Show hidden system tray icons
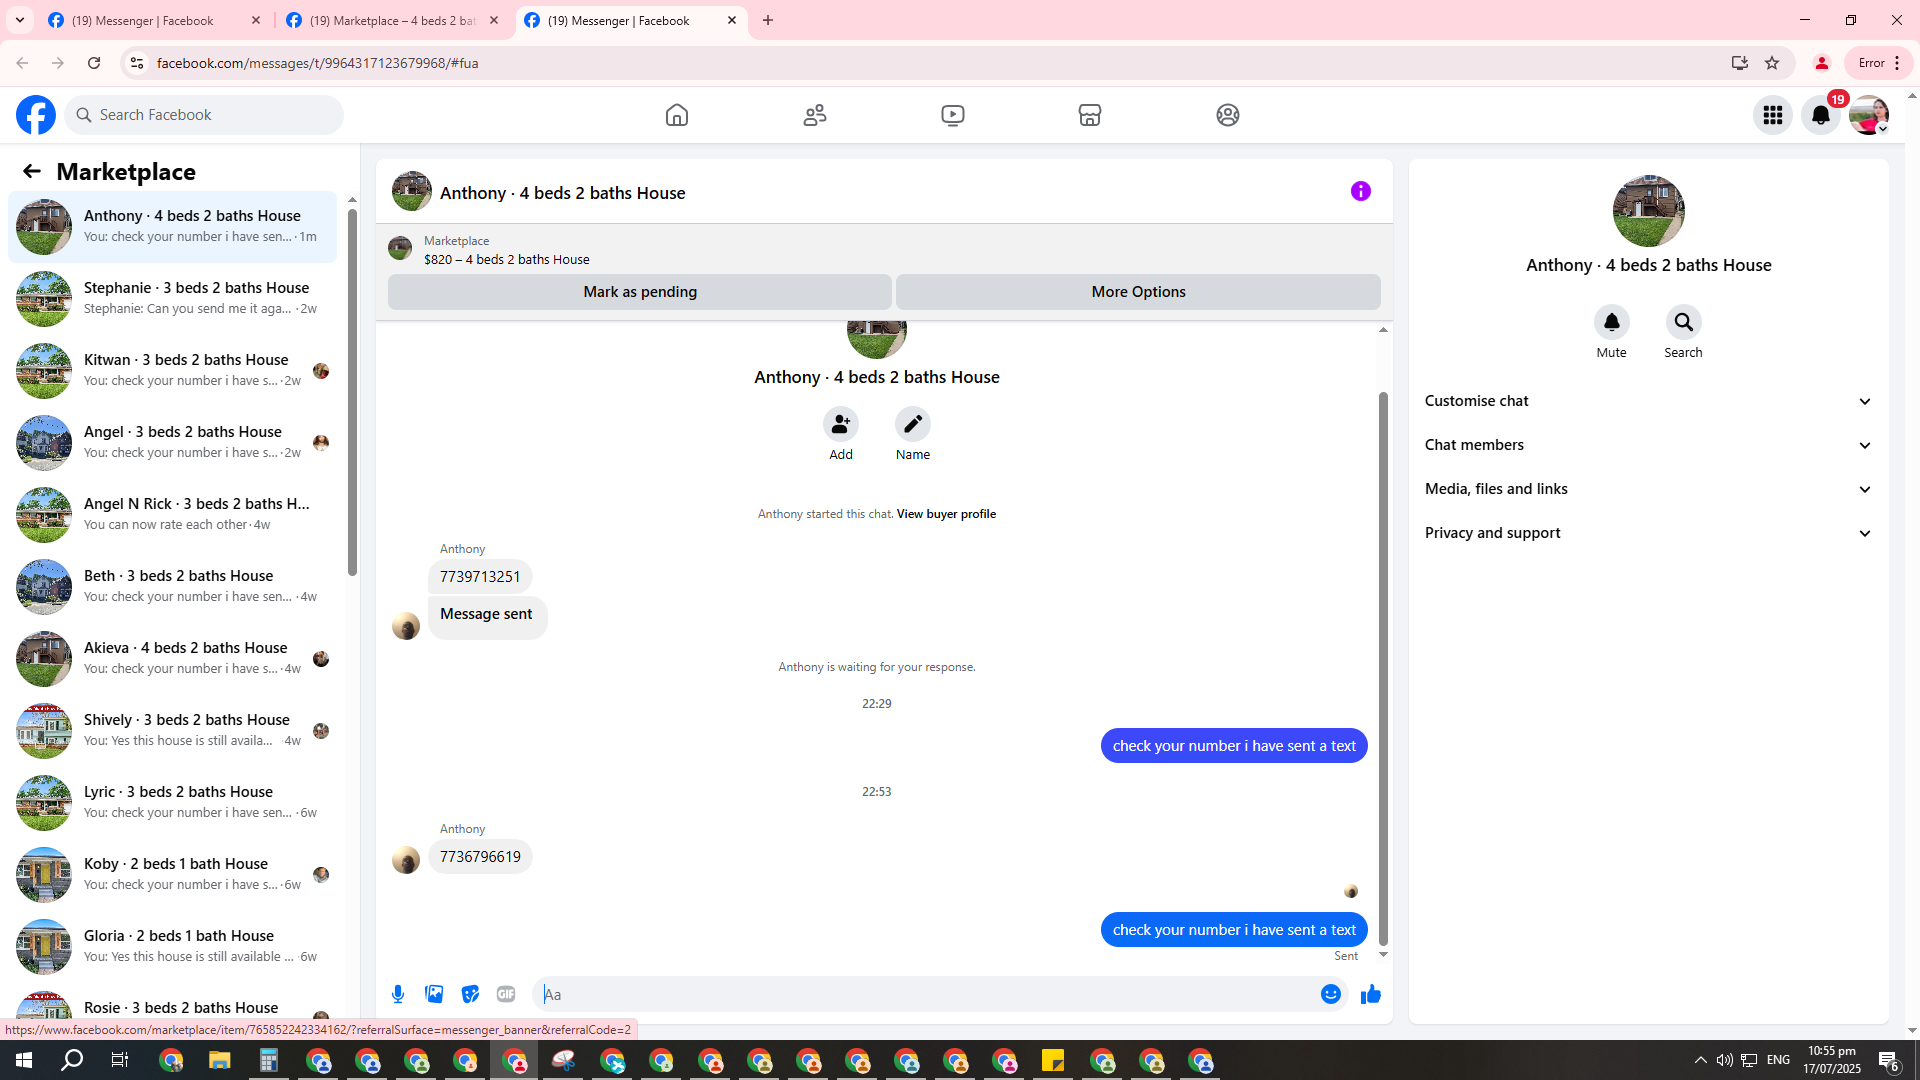1920x1080 pixels. point(1700,1060)
